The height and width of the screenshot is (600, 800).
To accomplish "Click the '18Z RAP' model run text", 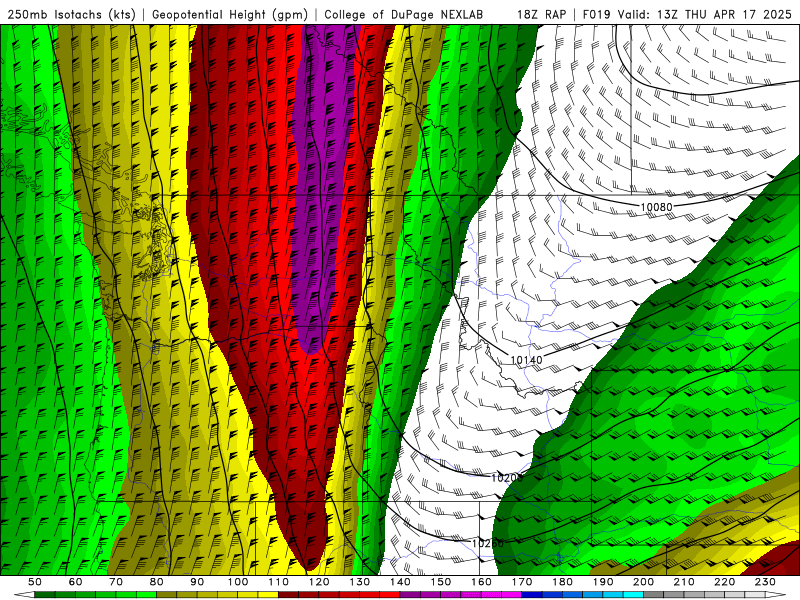I will pyautogui.click(x=541, y=14).
